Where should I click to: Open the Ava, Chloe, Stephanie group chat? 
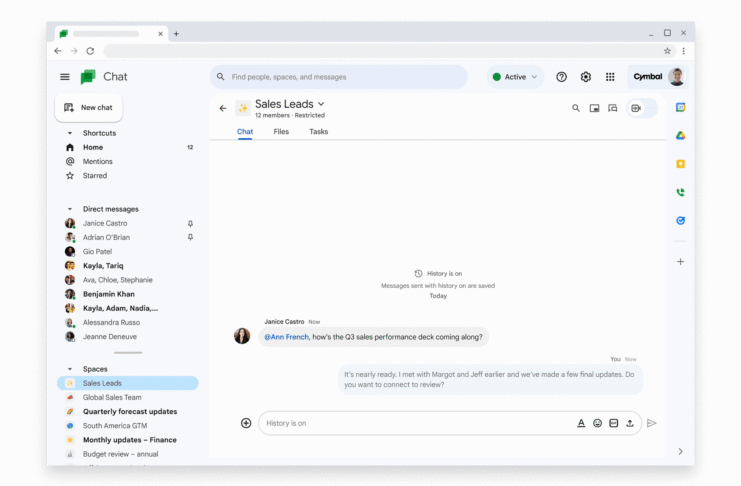pyautogui.click(x=128, y=280)
